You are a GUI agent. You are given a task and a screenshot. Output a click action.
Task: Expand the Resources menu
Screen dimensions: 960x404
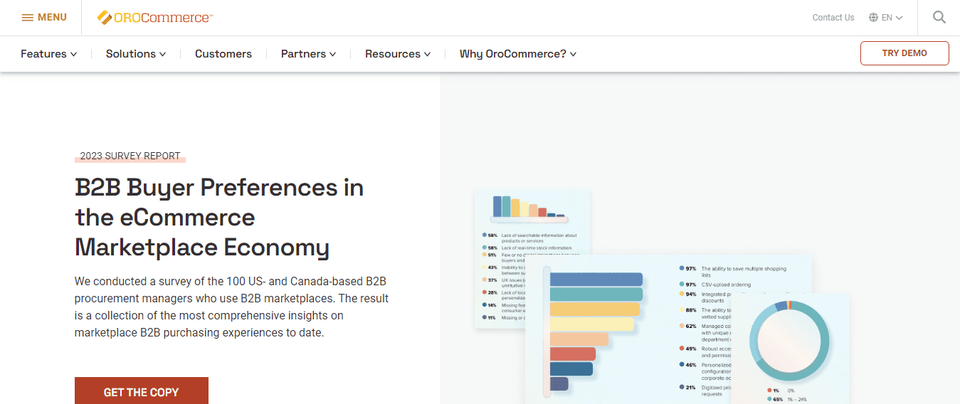pyautogui.click(x=398, y=54)
